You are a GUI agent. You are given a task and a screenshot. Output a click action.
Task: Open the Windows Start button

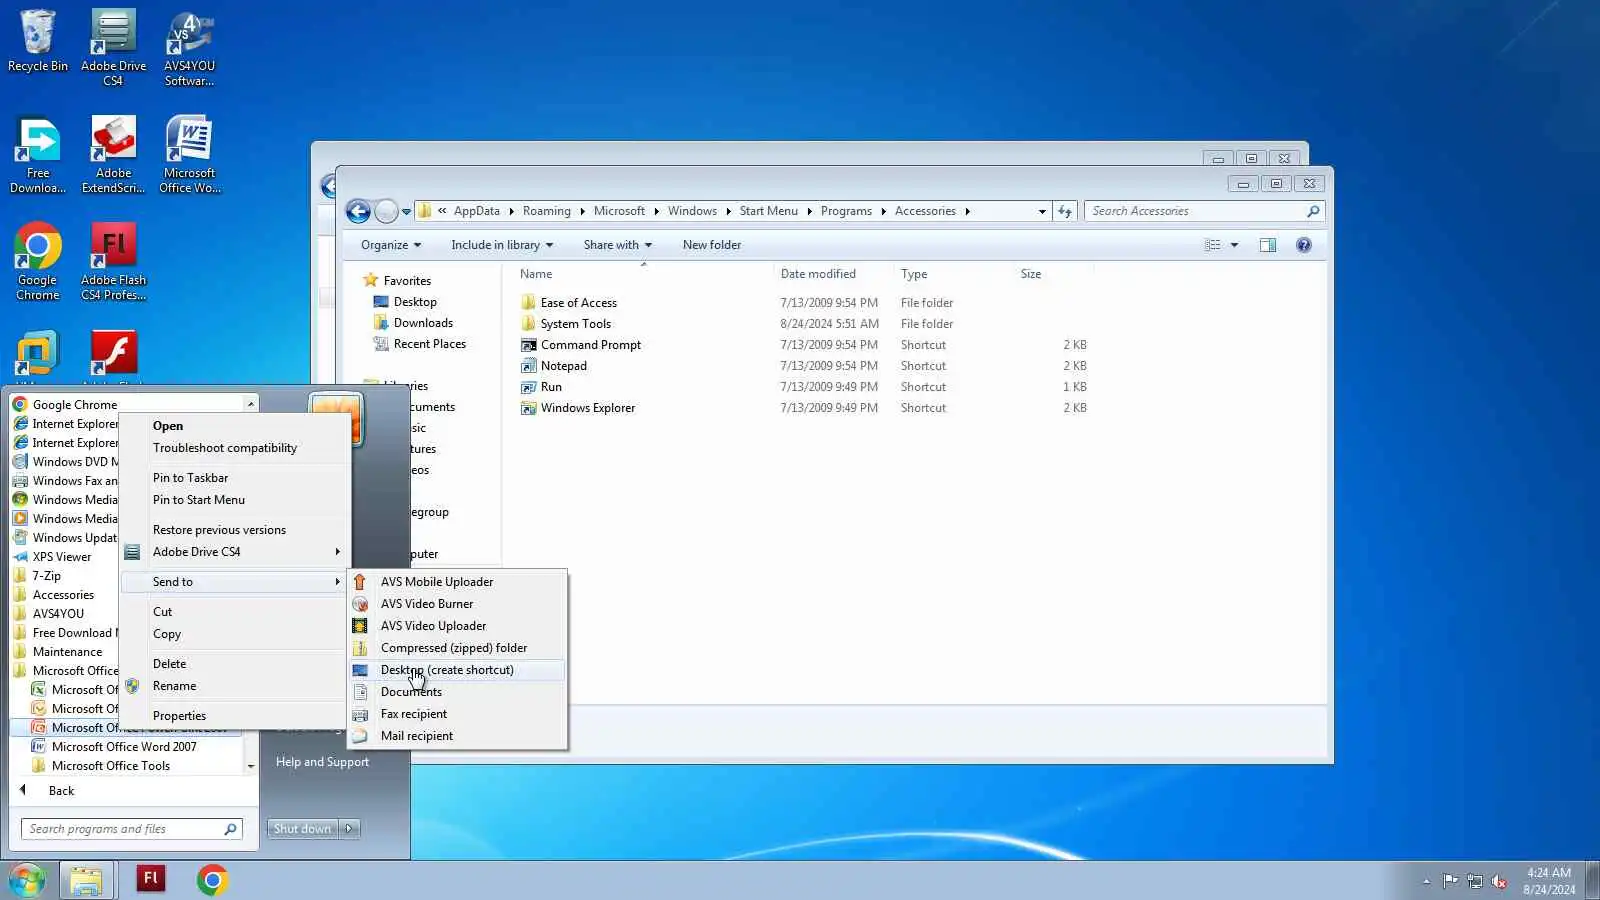coord(27,880)
